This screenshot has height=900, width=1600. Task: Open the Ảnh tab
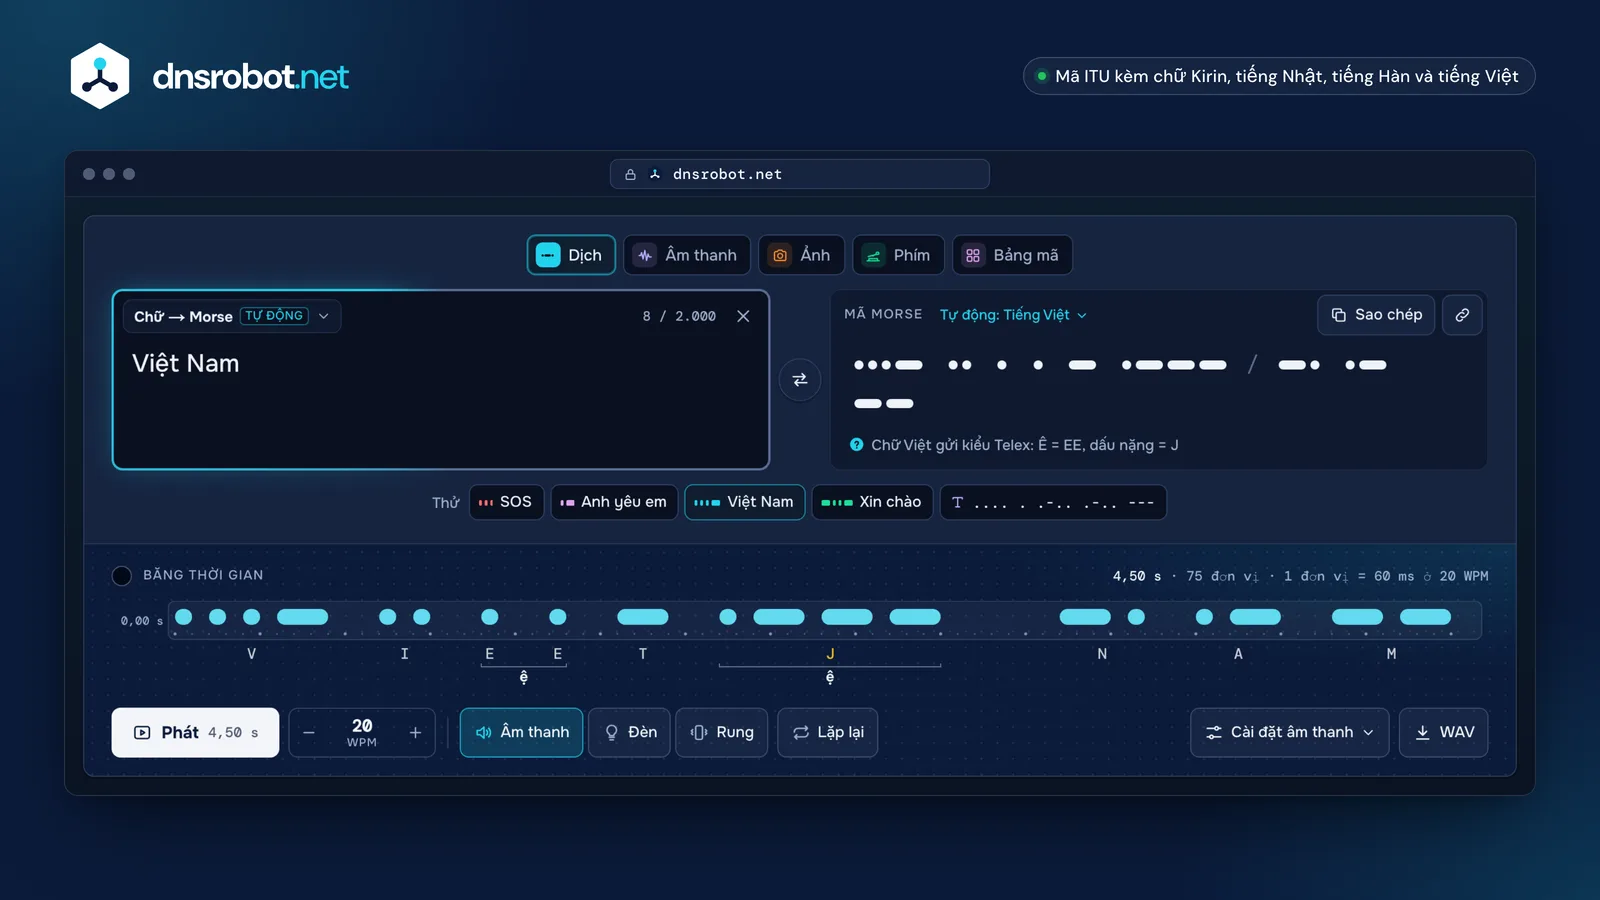(x=801, y=255)
